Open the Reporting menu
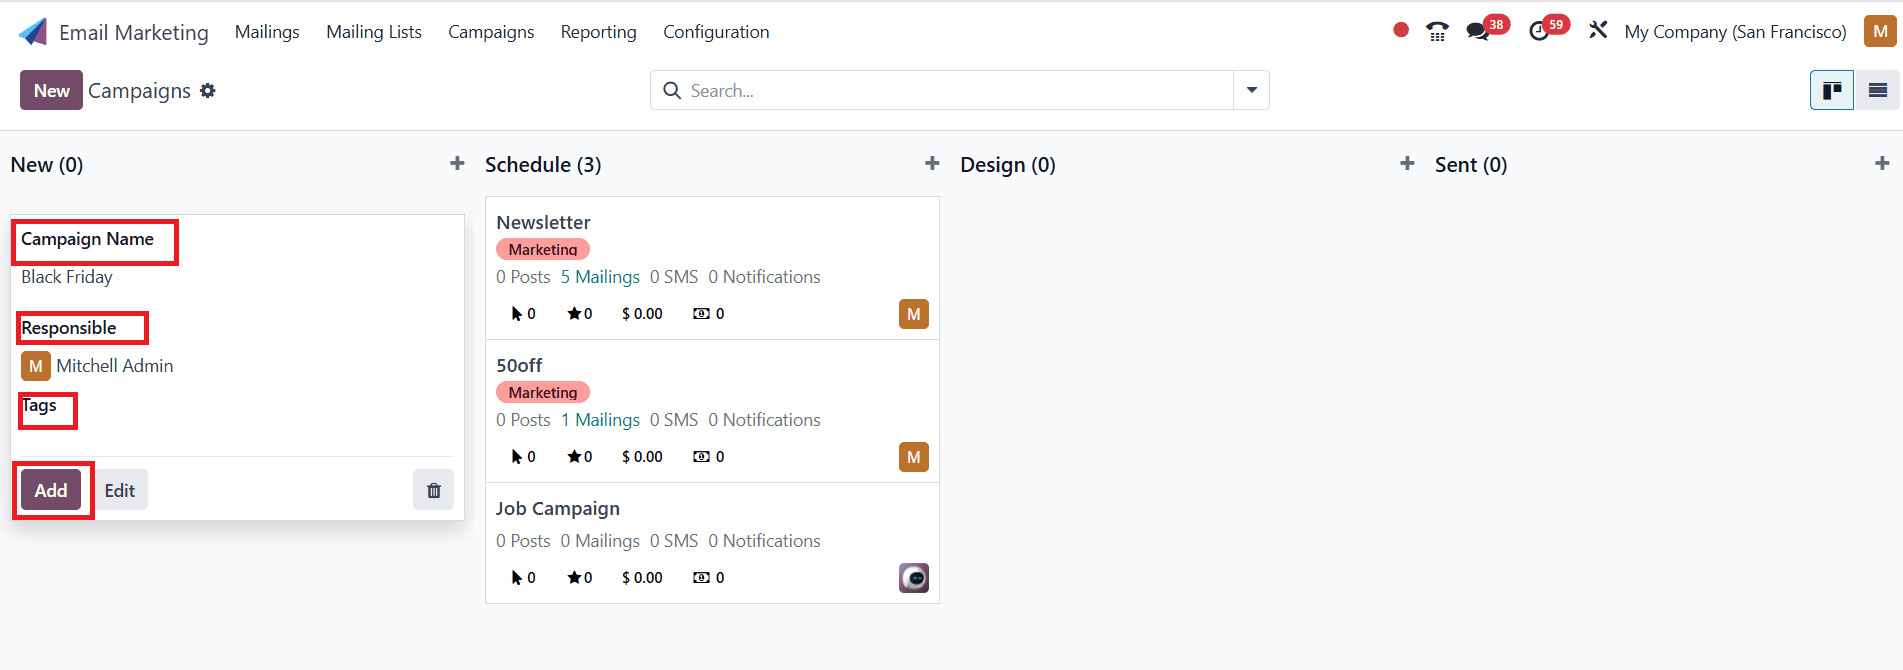Image resolution: width=1903 pixels, height=670 pixels. [598, 32]
